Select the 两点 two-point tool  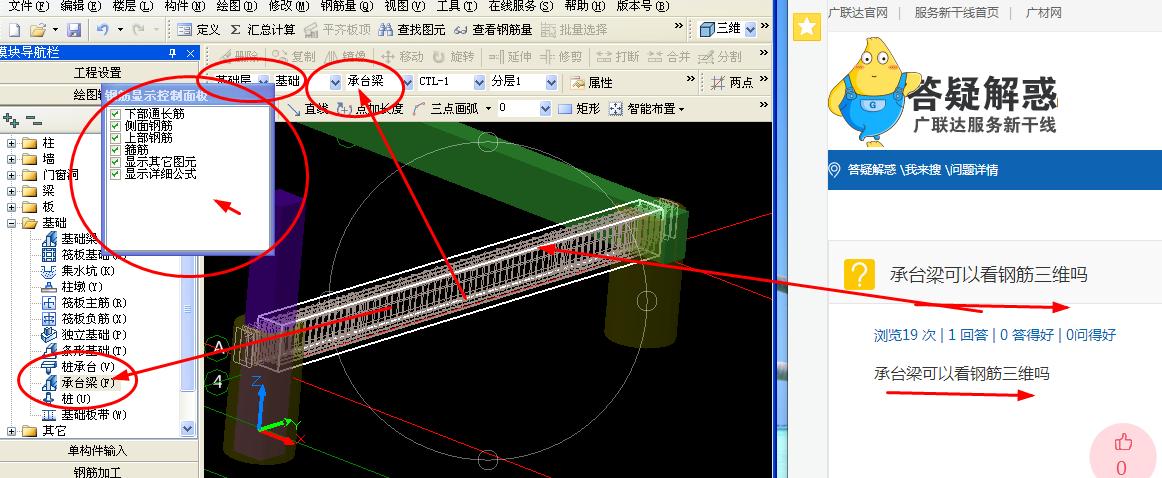tap(731, 82)
